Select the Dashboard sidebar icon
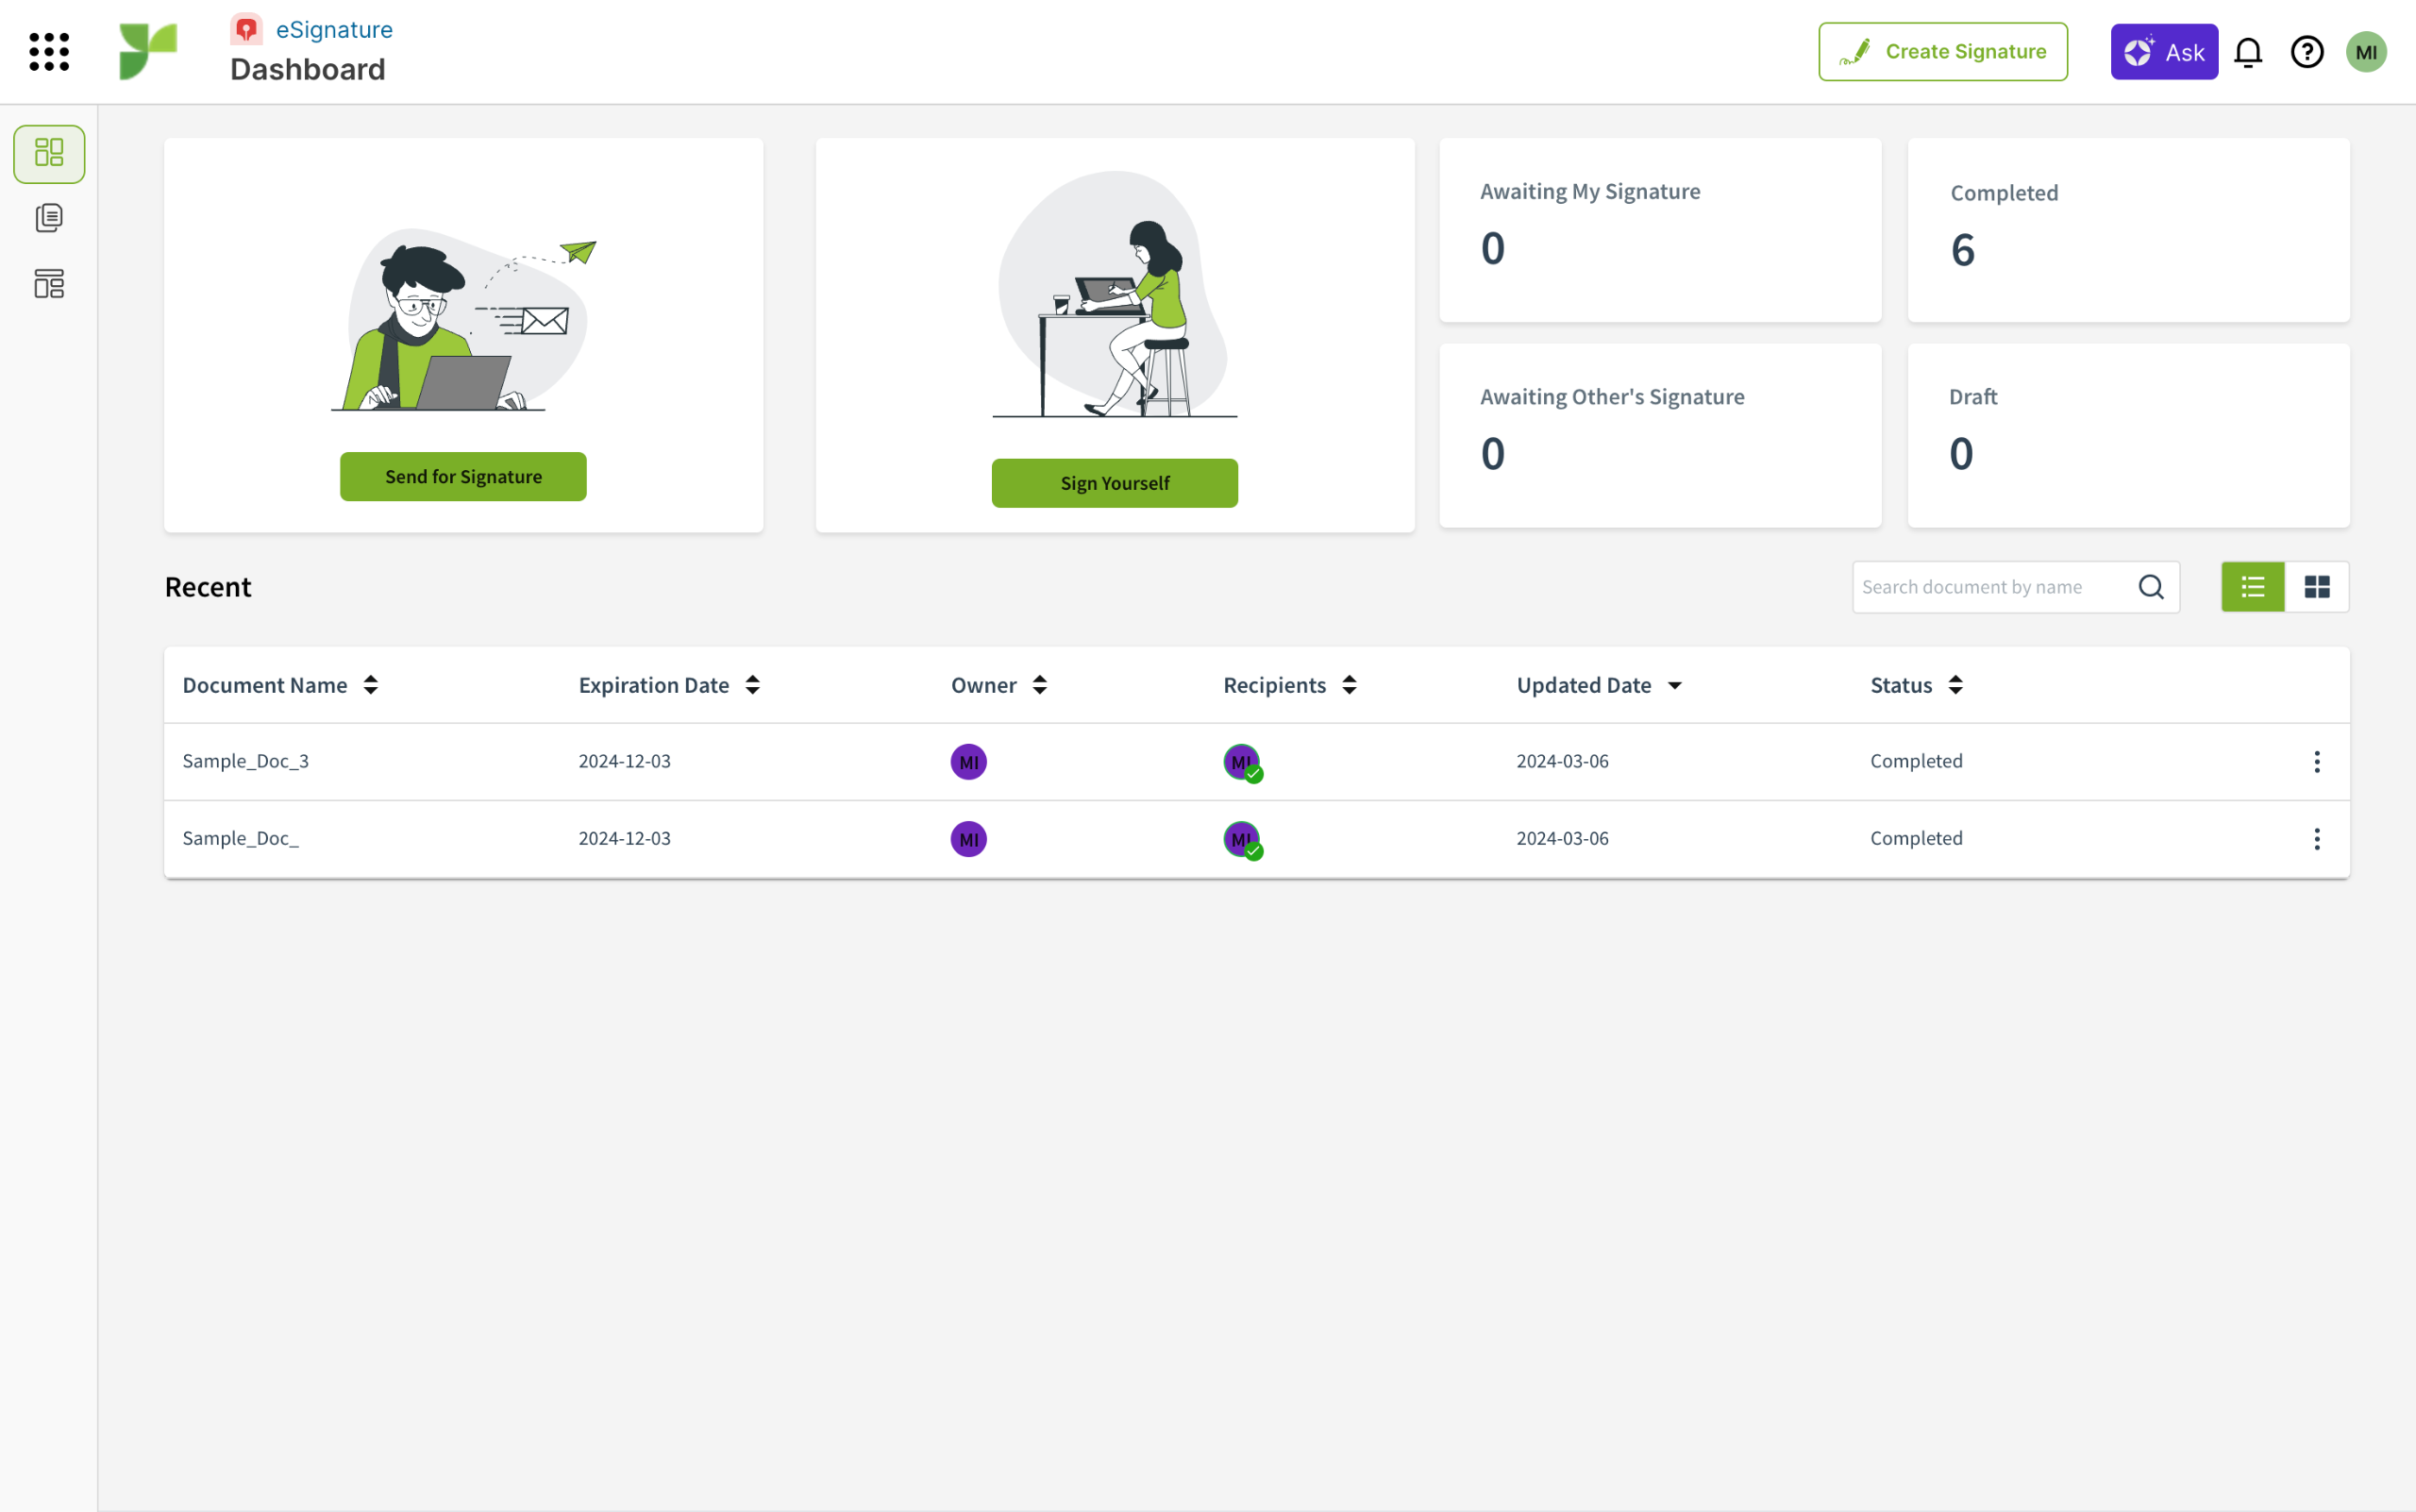The width and height of the screenshot is (2416, 1512). [x=49, y=154]
